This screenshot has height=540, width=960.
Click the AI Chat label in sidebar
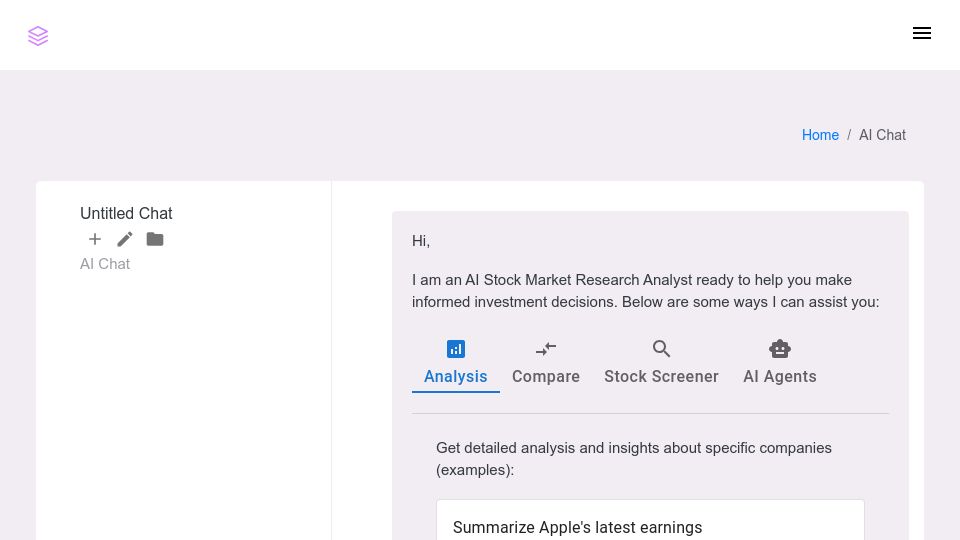click(x=105, y=264)
